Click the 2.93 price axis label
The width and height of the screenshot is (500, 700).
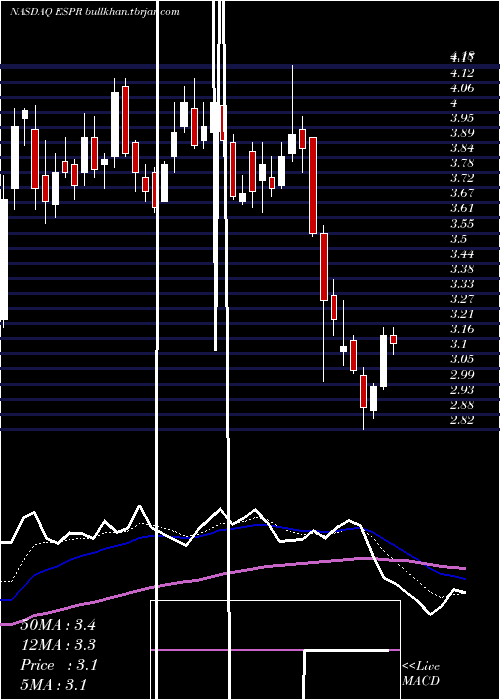coord(462,389)
